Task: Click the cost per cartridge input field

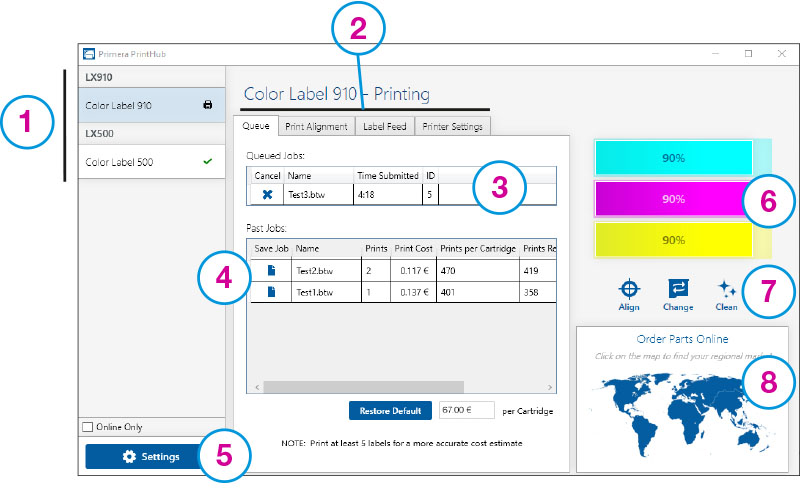Action: click(x=467, y=410)
